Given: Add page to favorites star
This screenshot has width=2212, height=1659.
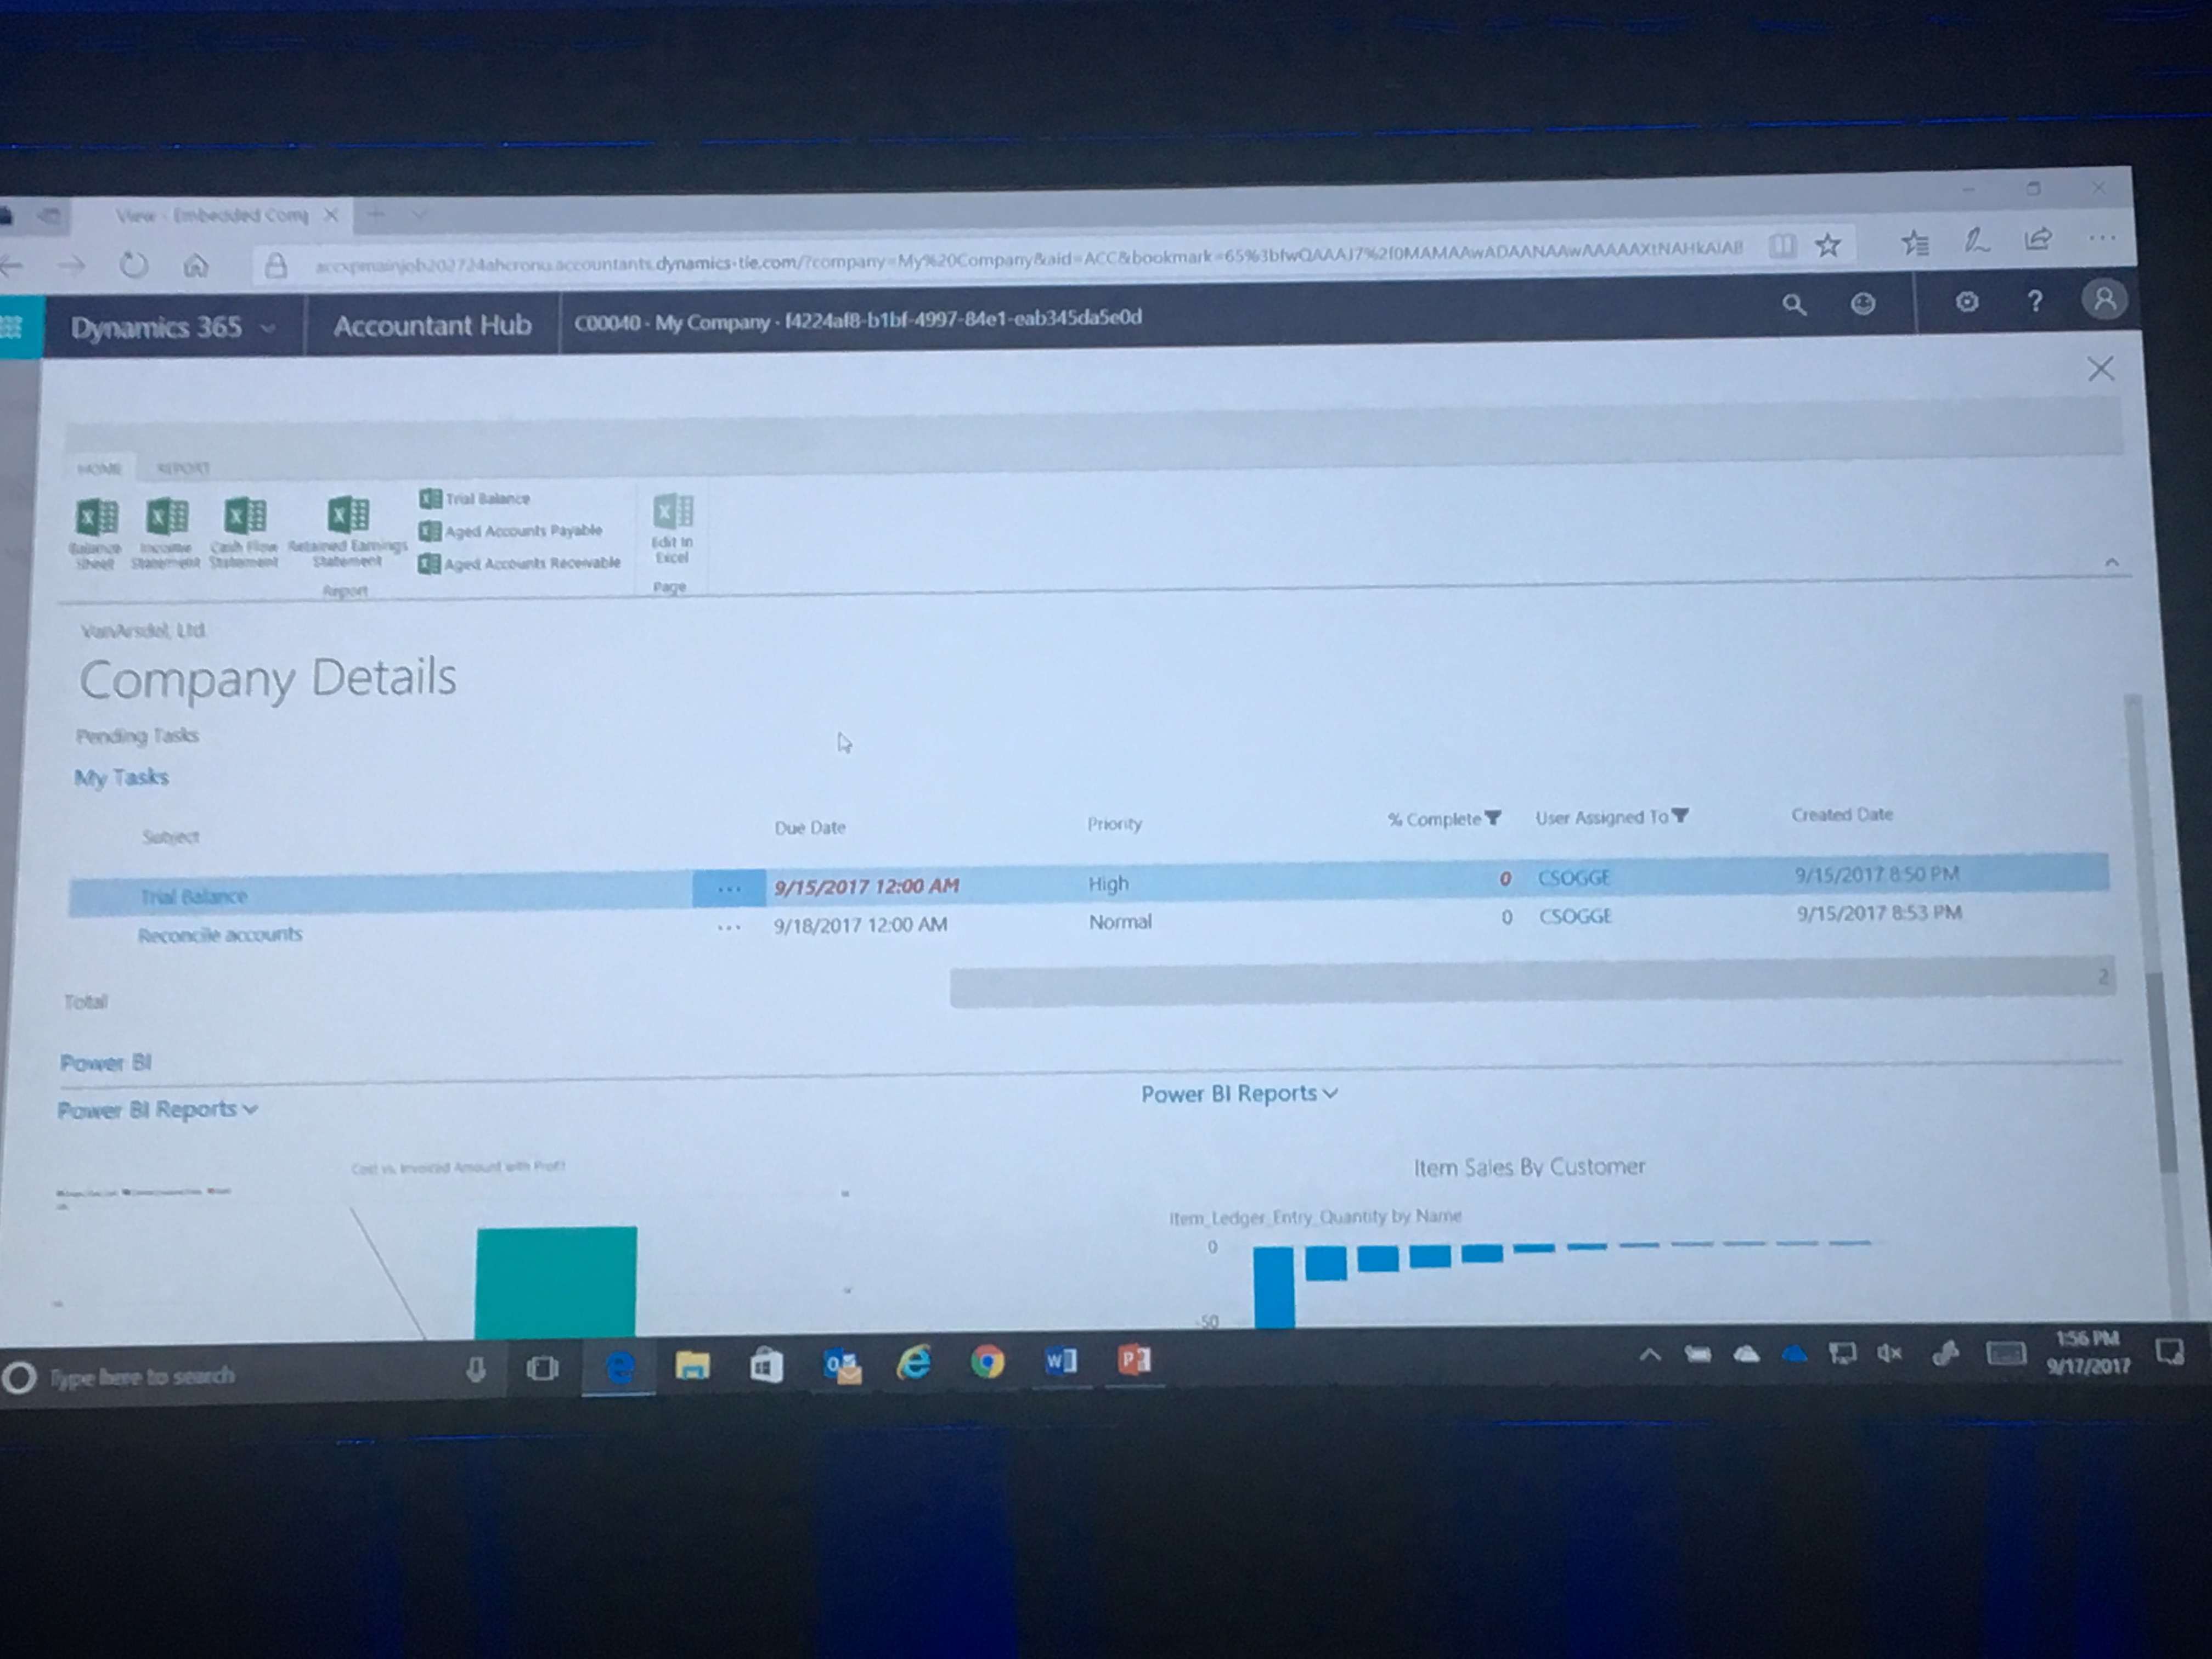Looking at the screenshot, I should pos(1828,245).
